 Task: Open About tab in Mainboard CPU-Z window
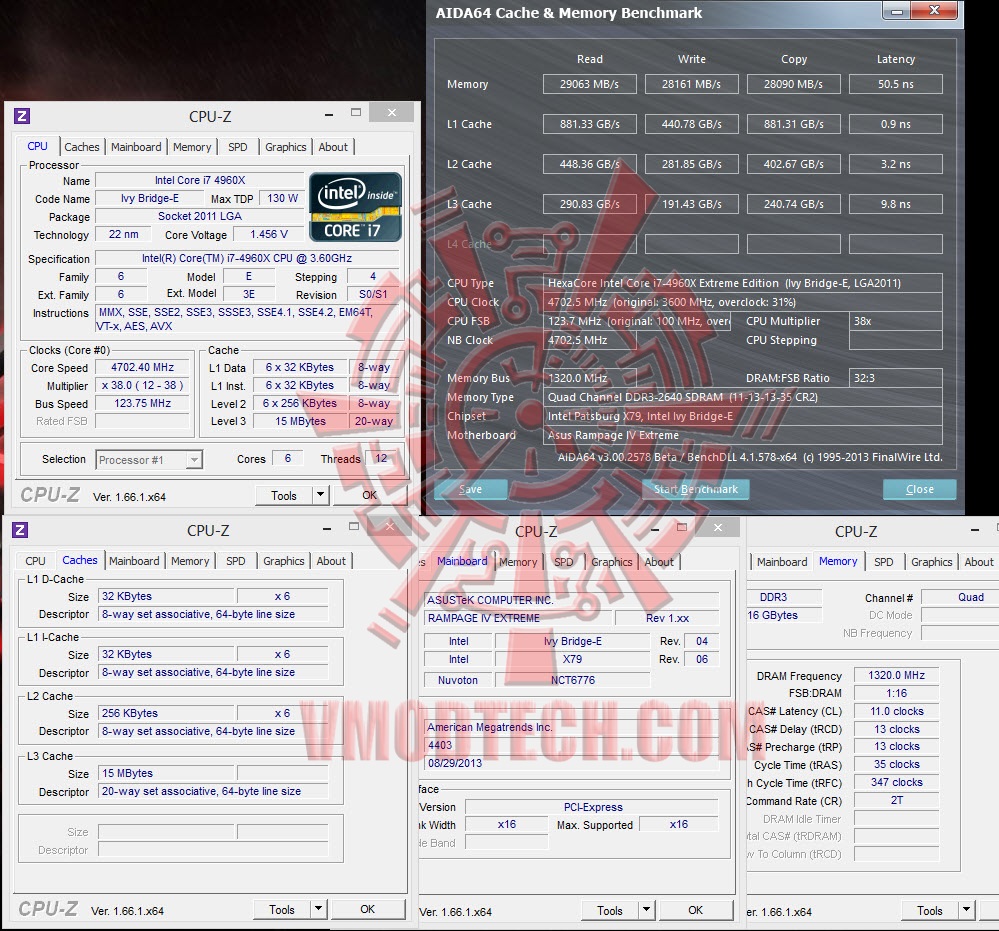pos(659,561)
